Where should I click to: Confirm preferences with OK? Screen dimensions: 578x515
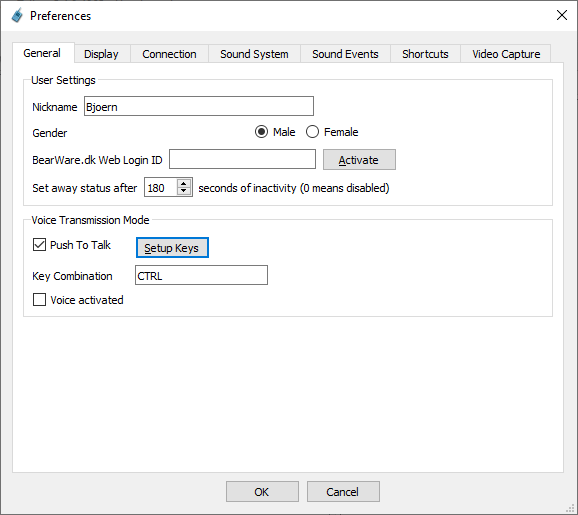point(262,491)
